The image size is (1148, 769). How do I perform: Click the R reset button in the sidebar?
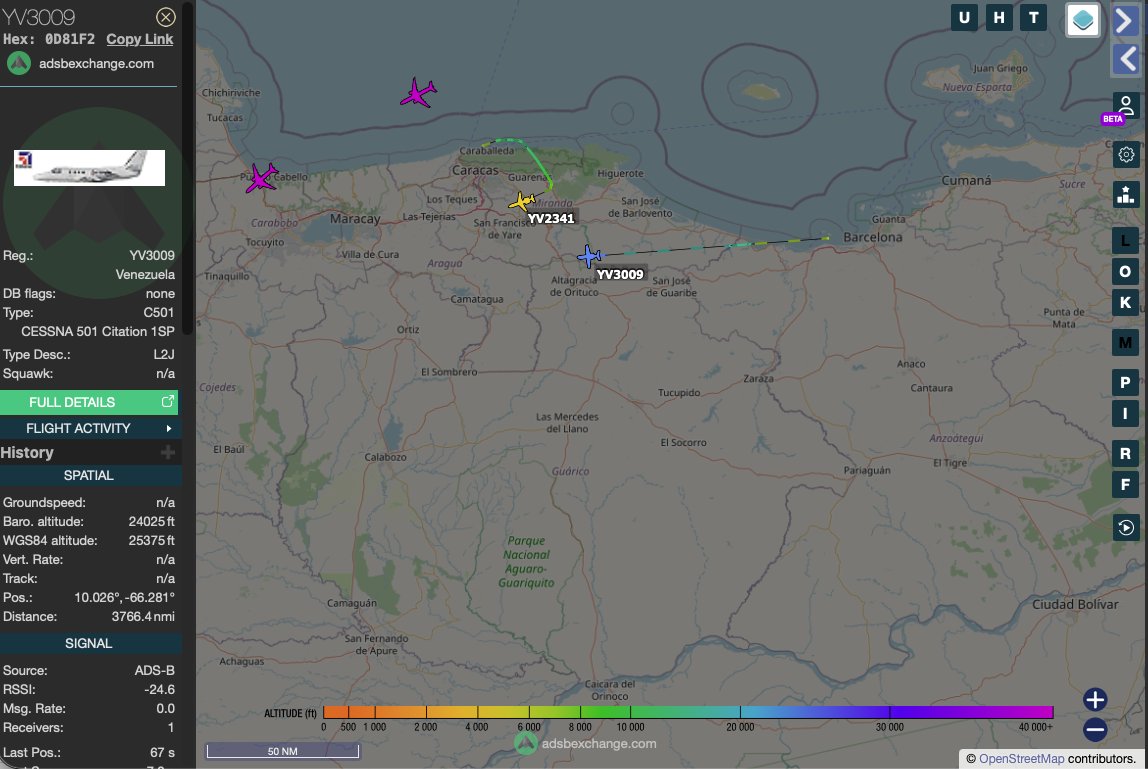click(1124, 453)
